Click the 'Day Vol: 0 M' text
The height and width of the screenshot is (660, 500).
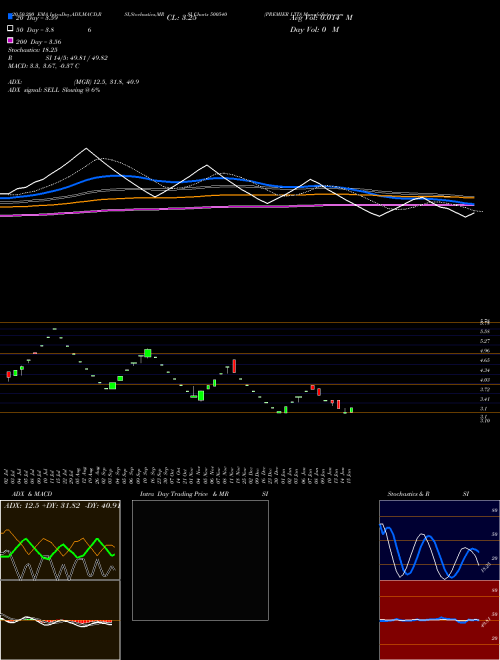[314, 30]
